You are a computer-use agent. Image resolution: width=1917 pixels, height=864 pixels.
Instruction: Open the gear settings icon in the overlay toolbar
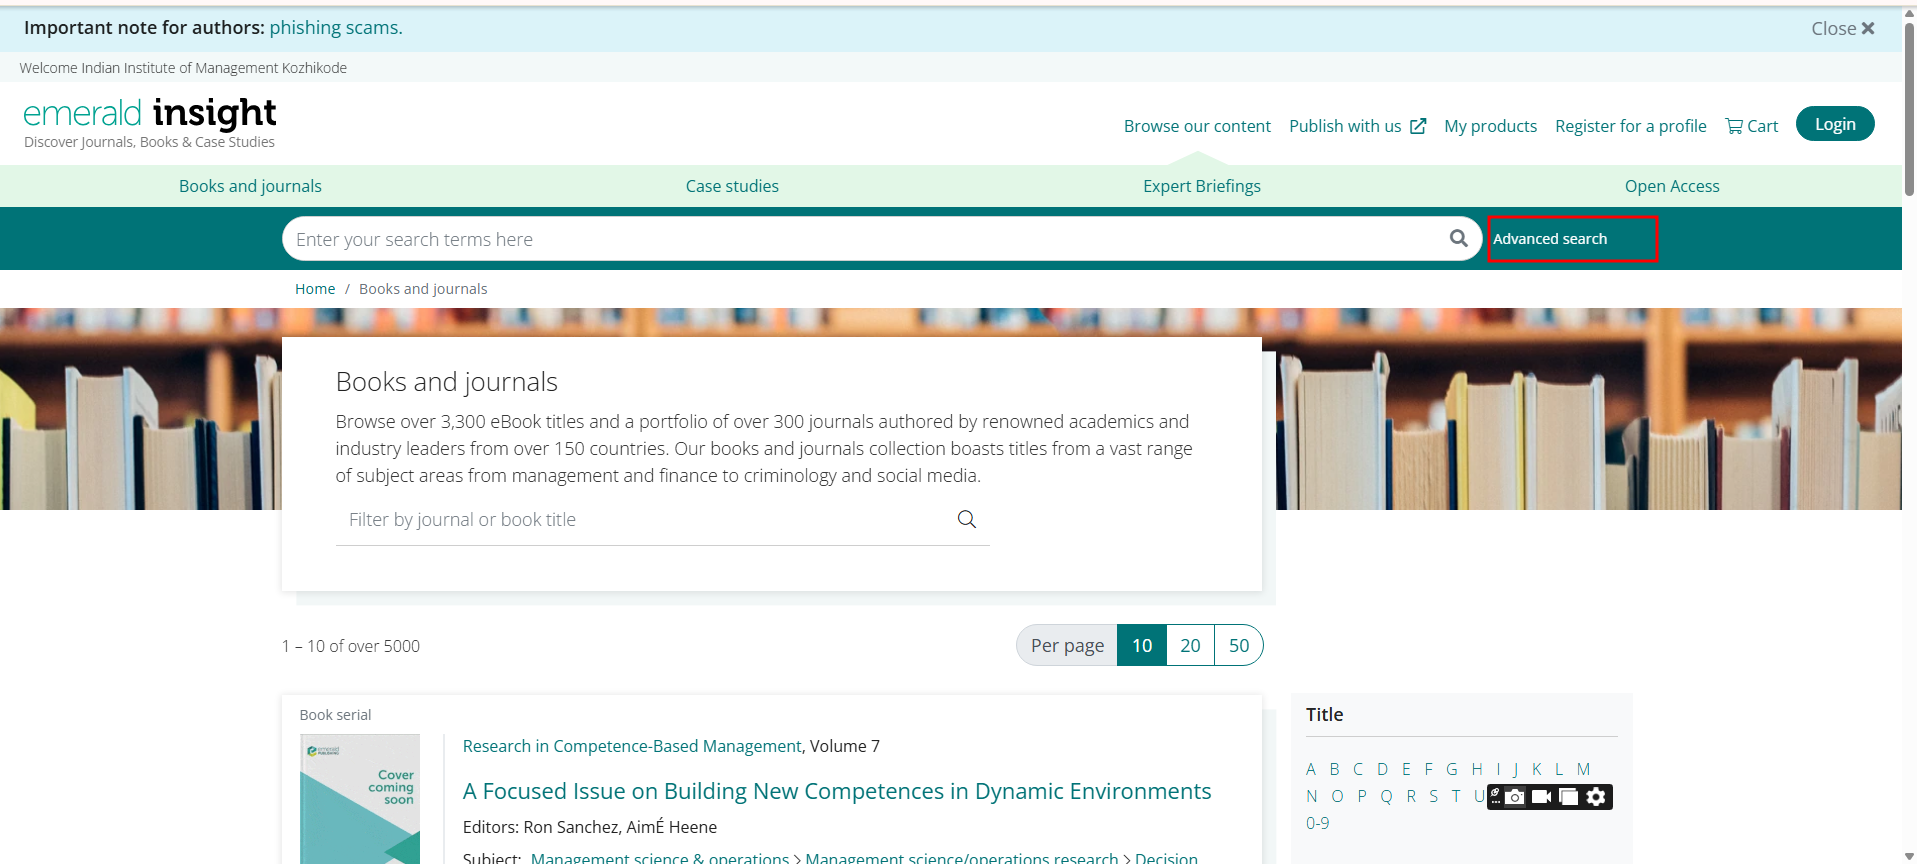coord(1596,797)
